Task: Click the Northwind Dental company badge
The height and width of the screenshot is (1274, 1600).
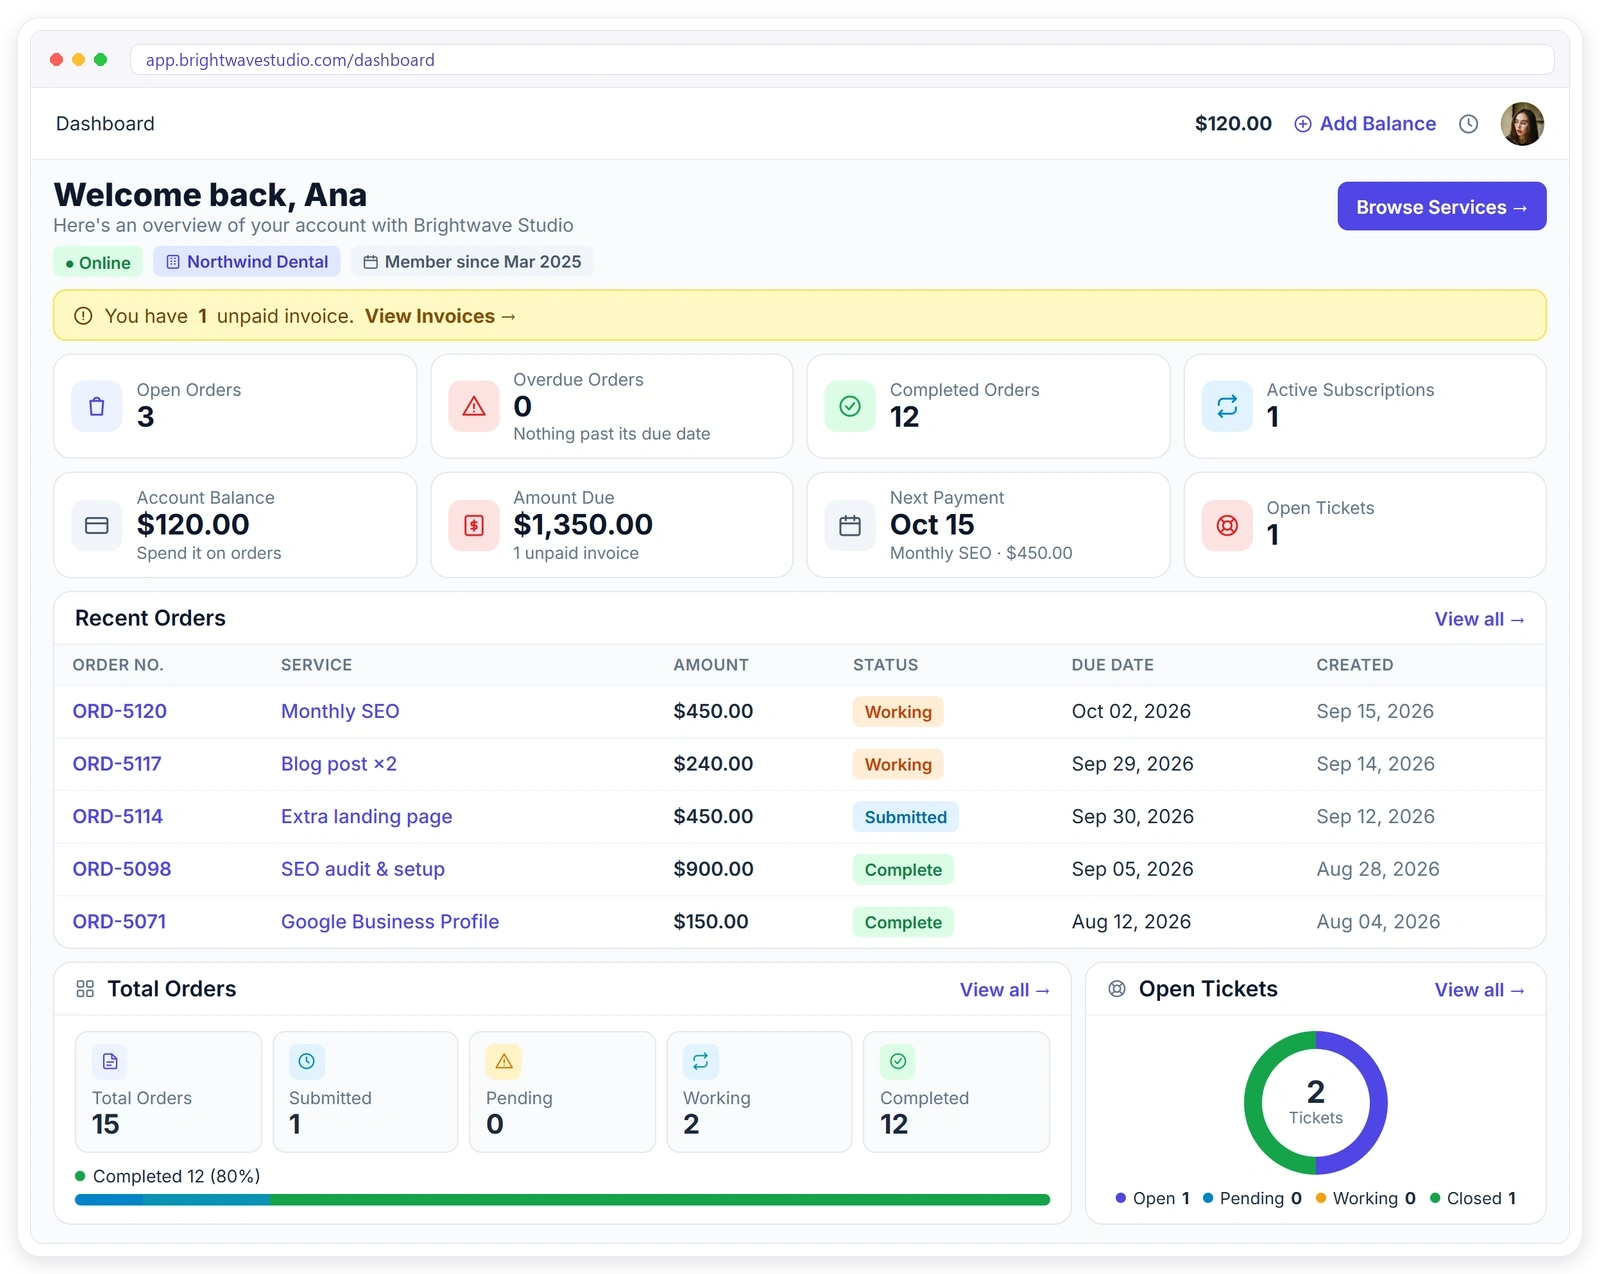Action: click(x=247, y=262)
